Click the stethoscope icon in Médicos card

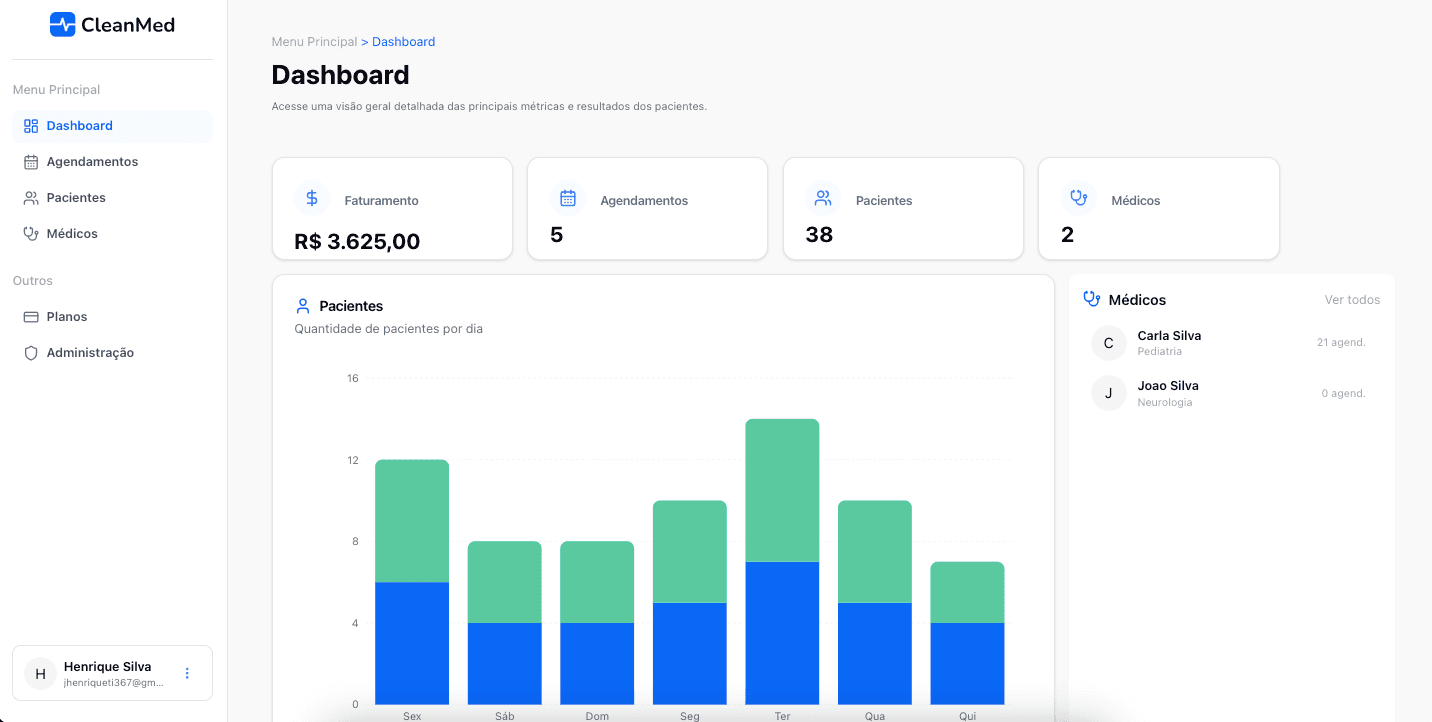click(x=1079, y=199)
